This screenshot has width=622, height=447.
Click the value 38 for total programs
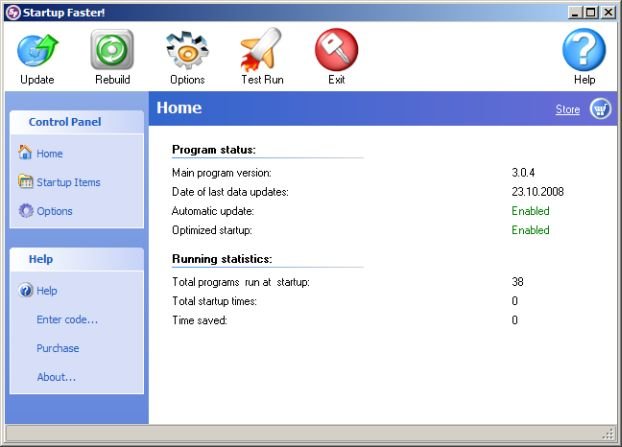point(517,282)
